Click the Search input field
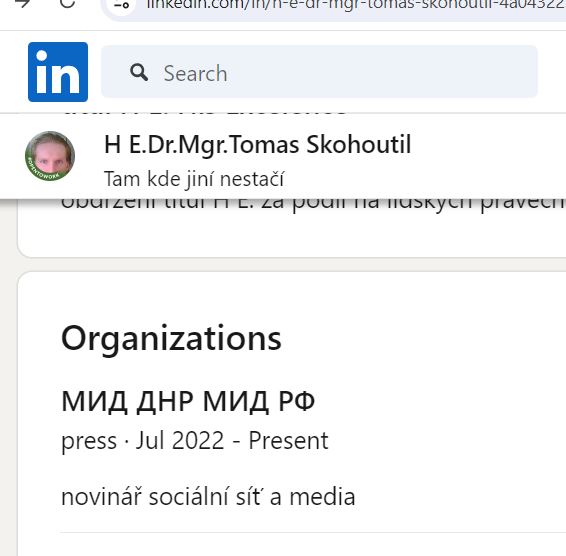566x556 pixels. (319, 72)
